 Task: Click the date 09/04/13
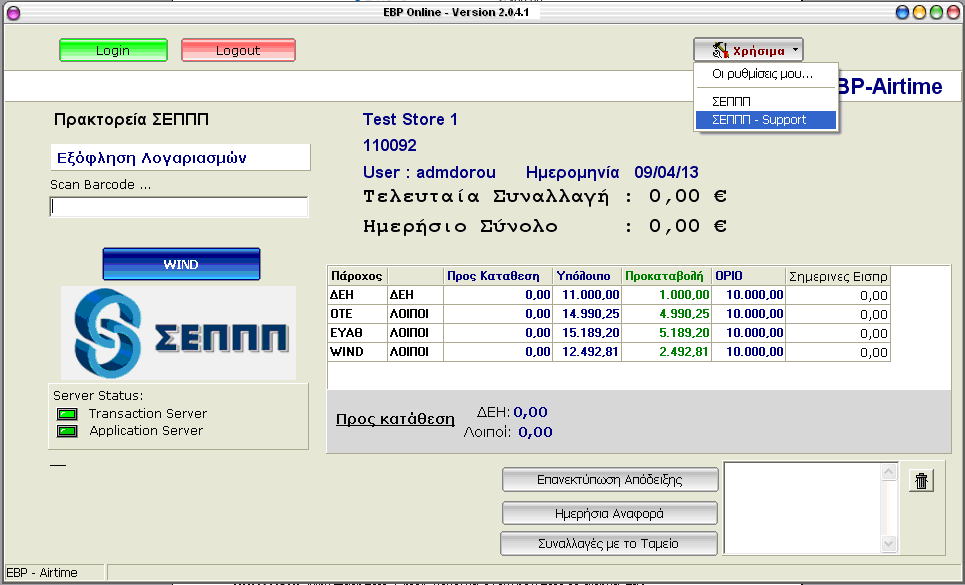[x=667, y=172]
